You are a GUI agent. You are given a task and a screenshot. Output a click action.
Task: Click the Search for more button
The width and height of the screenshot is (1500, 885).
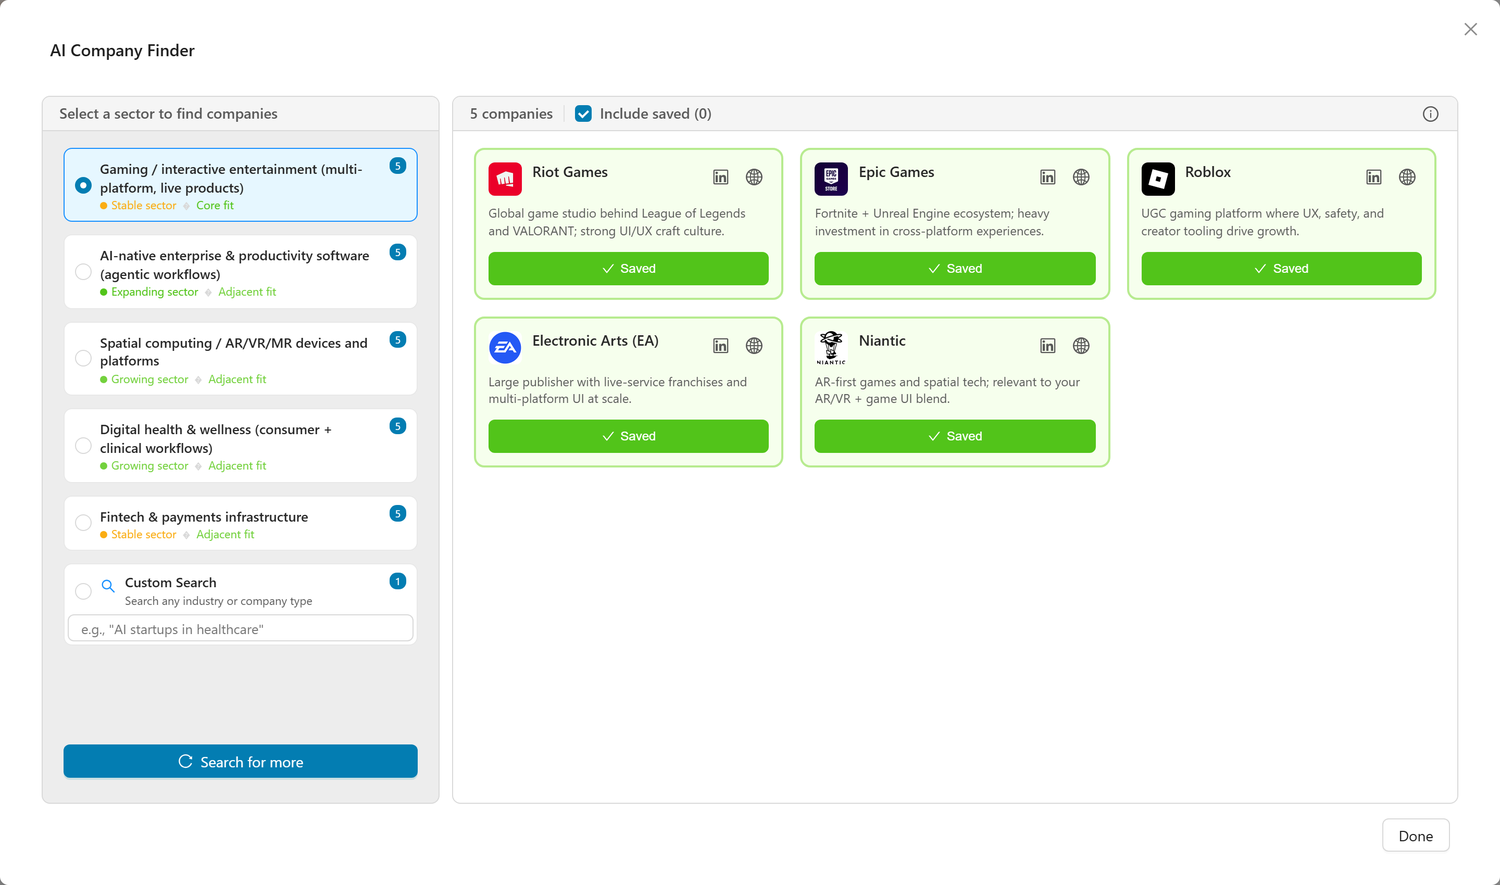click(x=240, y=761)
